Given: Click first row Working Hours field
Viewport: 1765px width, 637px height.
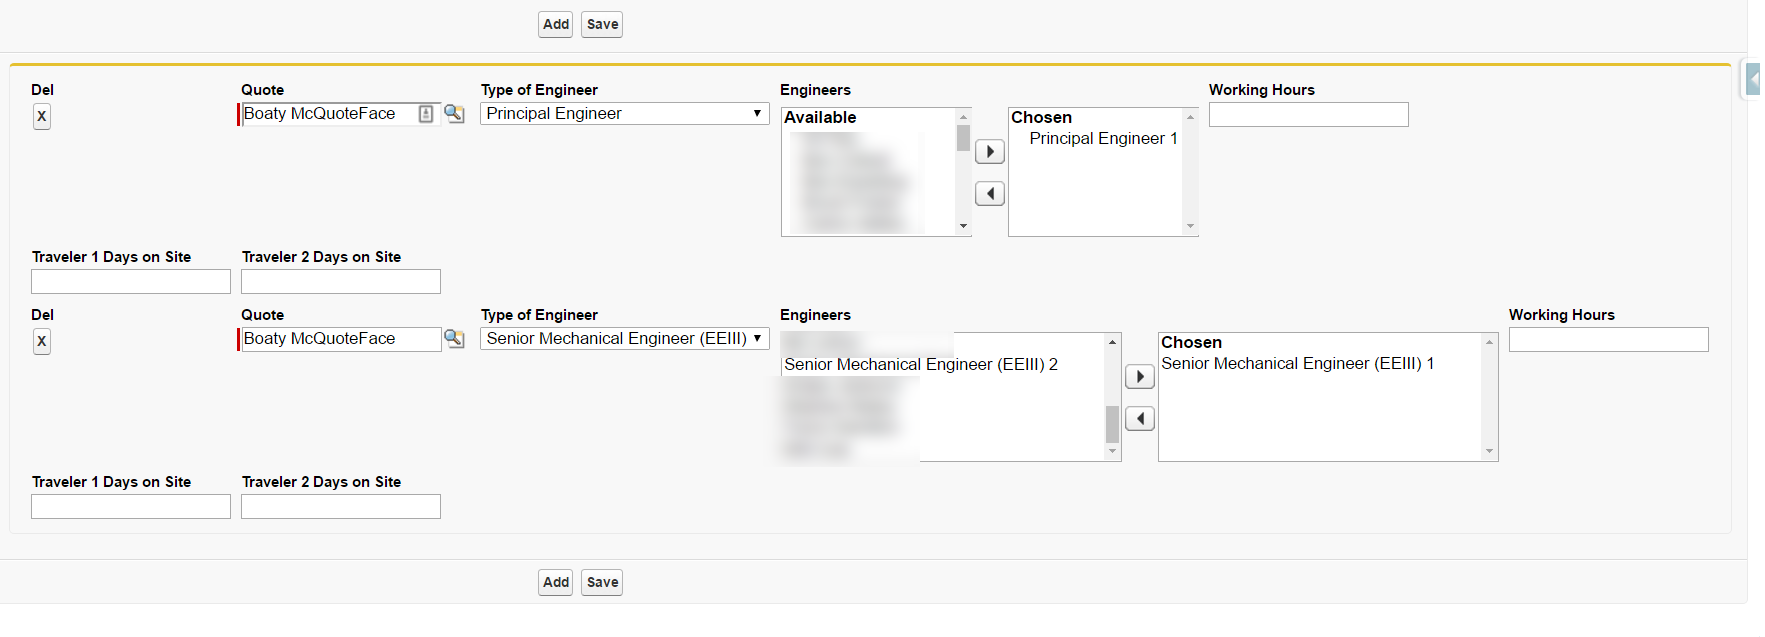Looking at the screenshot, I should 1308,115.
